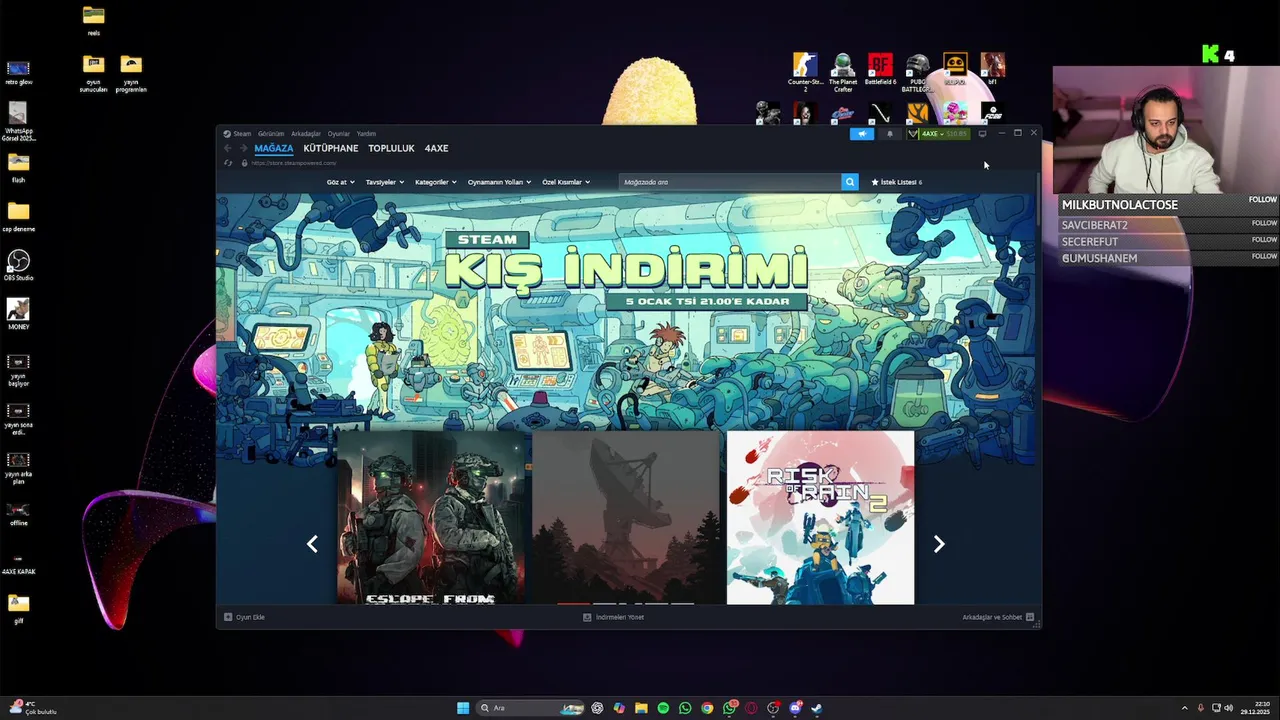Open the cap deneme folder
The image size is (1280, 720).
click(x=18, y=216)
